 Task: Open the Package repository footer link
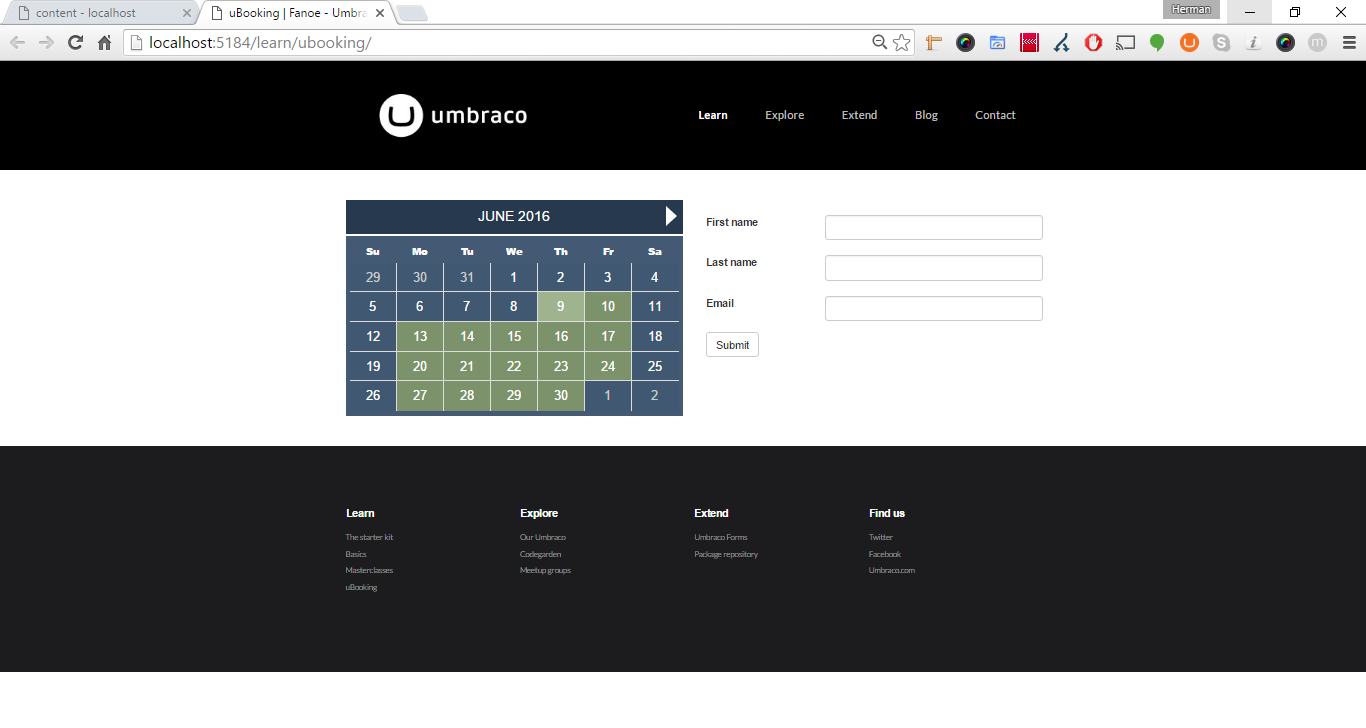click(x=726, y=554)
